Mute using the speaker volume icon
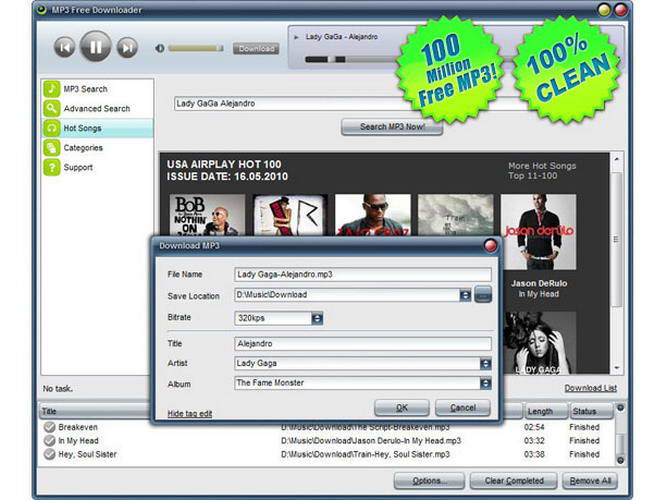The image size is (666, 500). click(160, 48)
